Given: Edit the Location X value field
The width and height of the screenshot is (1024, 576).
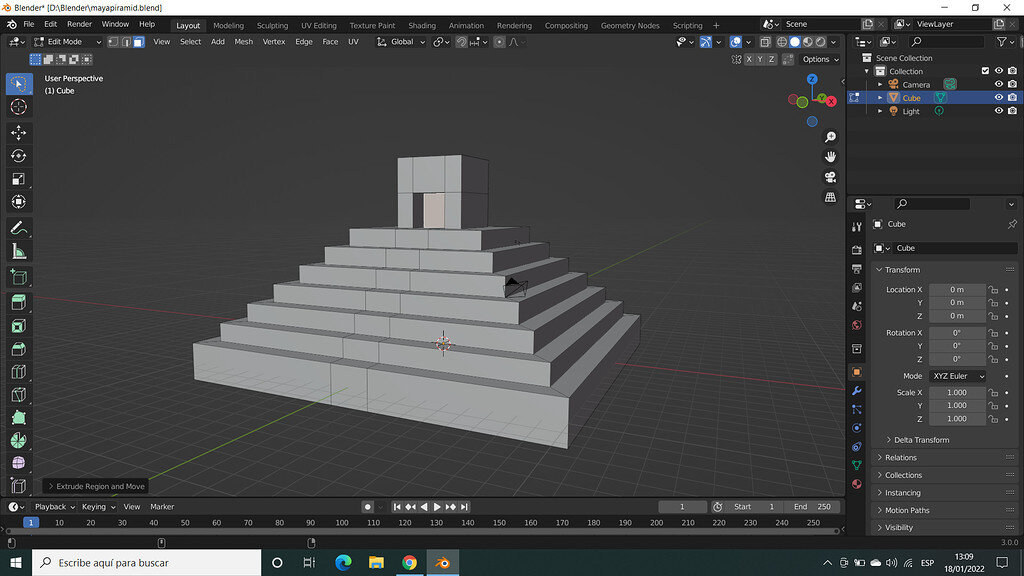Looking at the screenshot, I should tap(955, 289).
